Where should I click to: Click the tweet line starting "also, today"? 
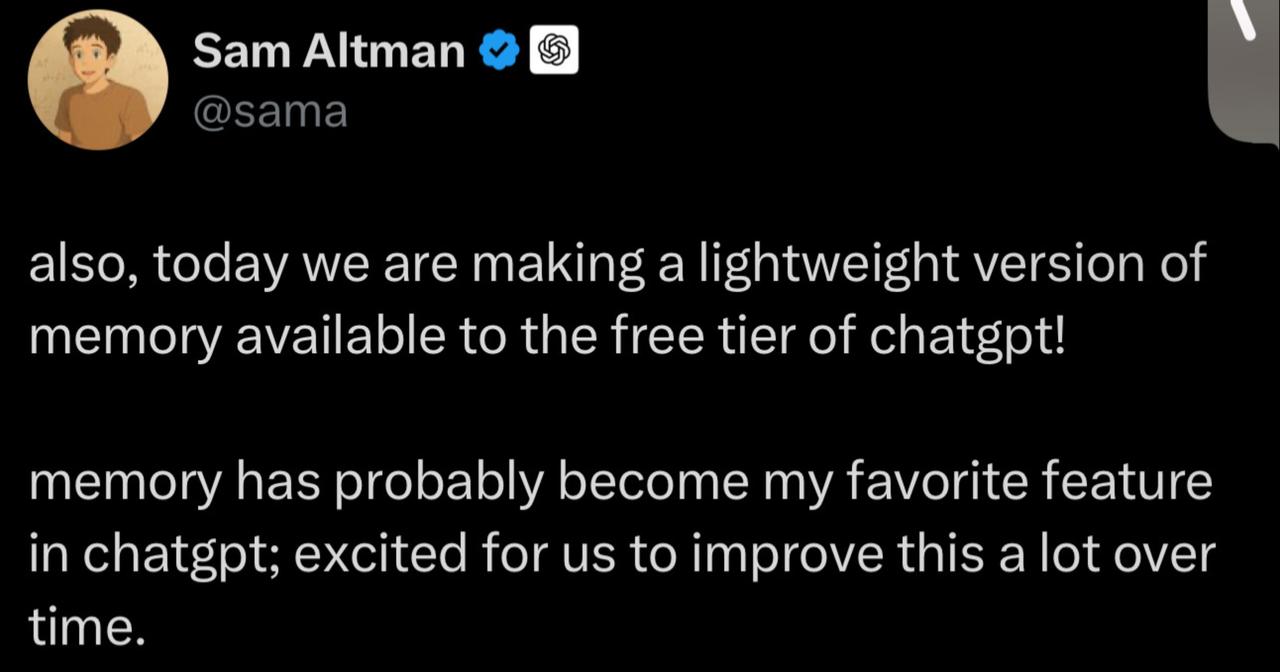click(617, 268)
